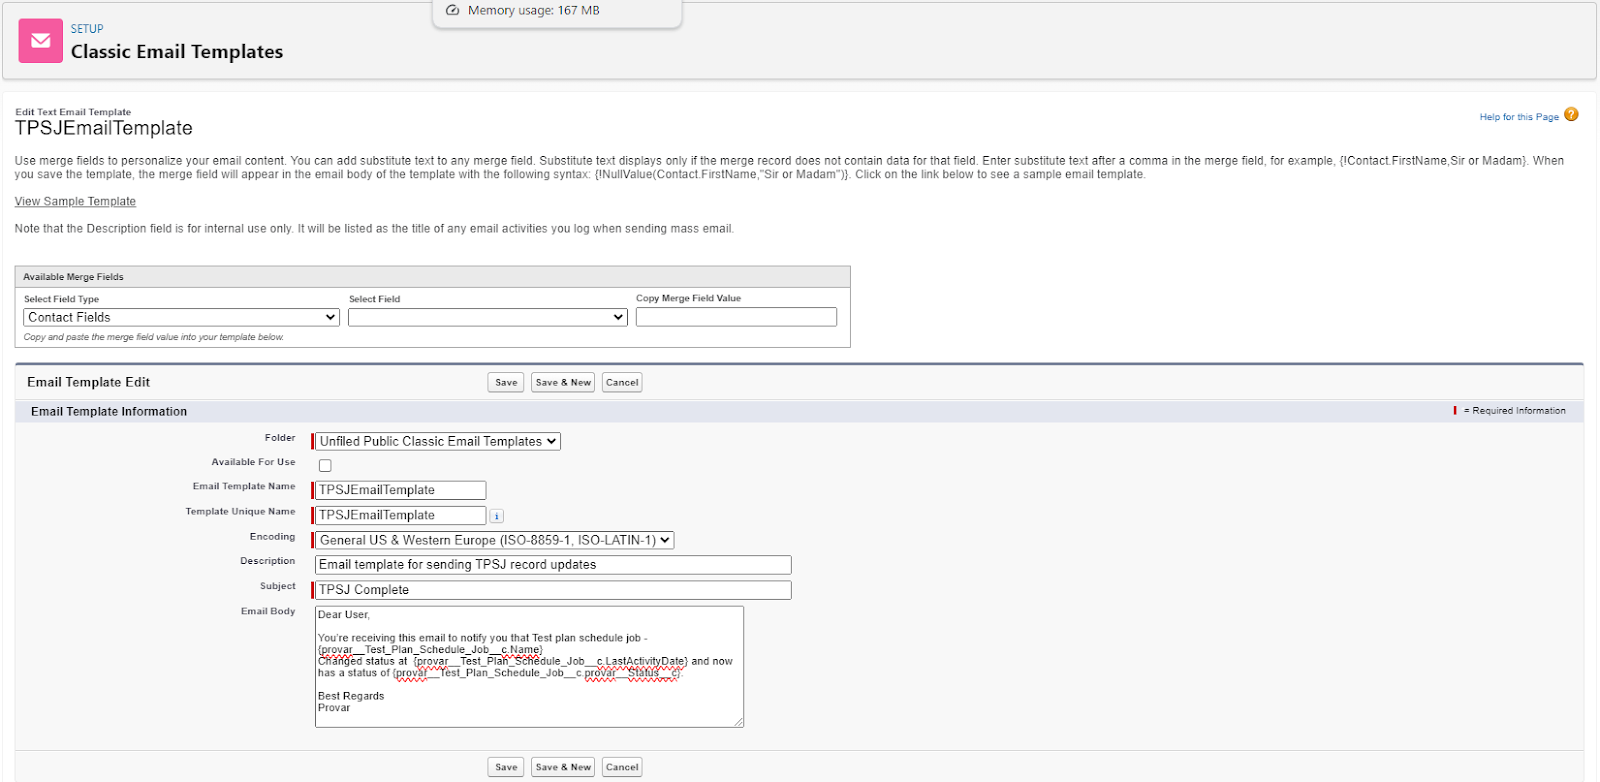Click the Classic Email Templates envelope icon
1600x782 pixels.
(x=41, y=41)
